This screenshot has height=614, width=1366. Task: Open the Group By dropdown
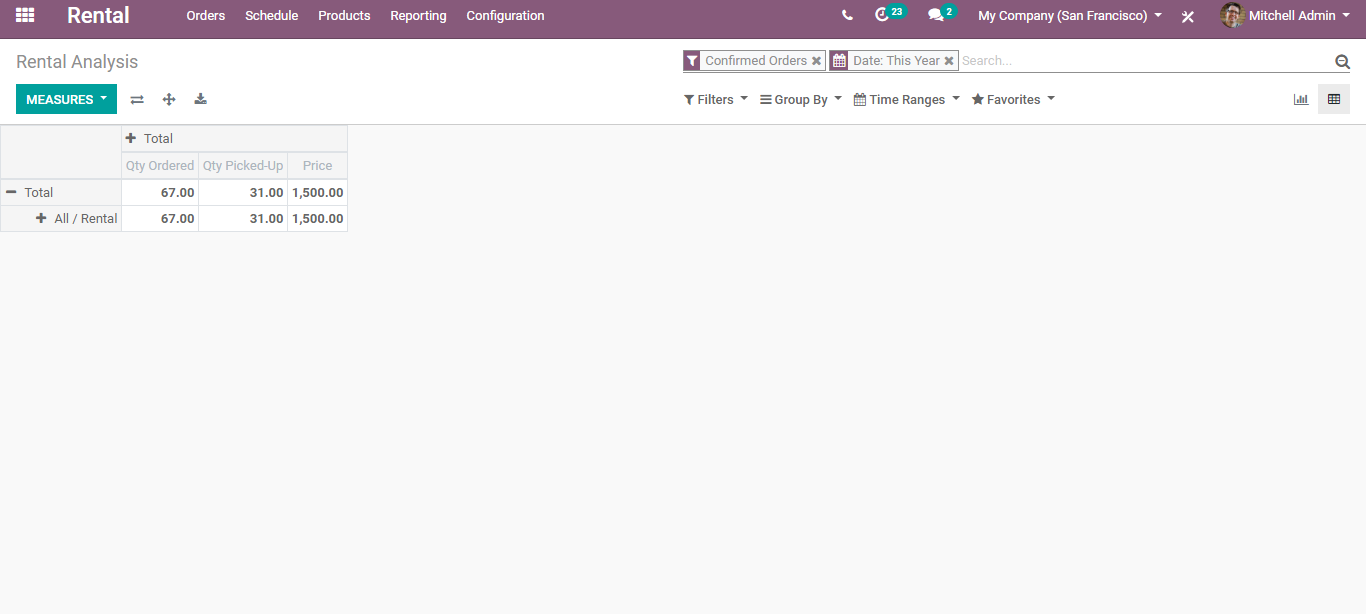[801, 99]
